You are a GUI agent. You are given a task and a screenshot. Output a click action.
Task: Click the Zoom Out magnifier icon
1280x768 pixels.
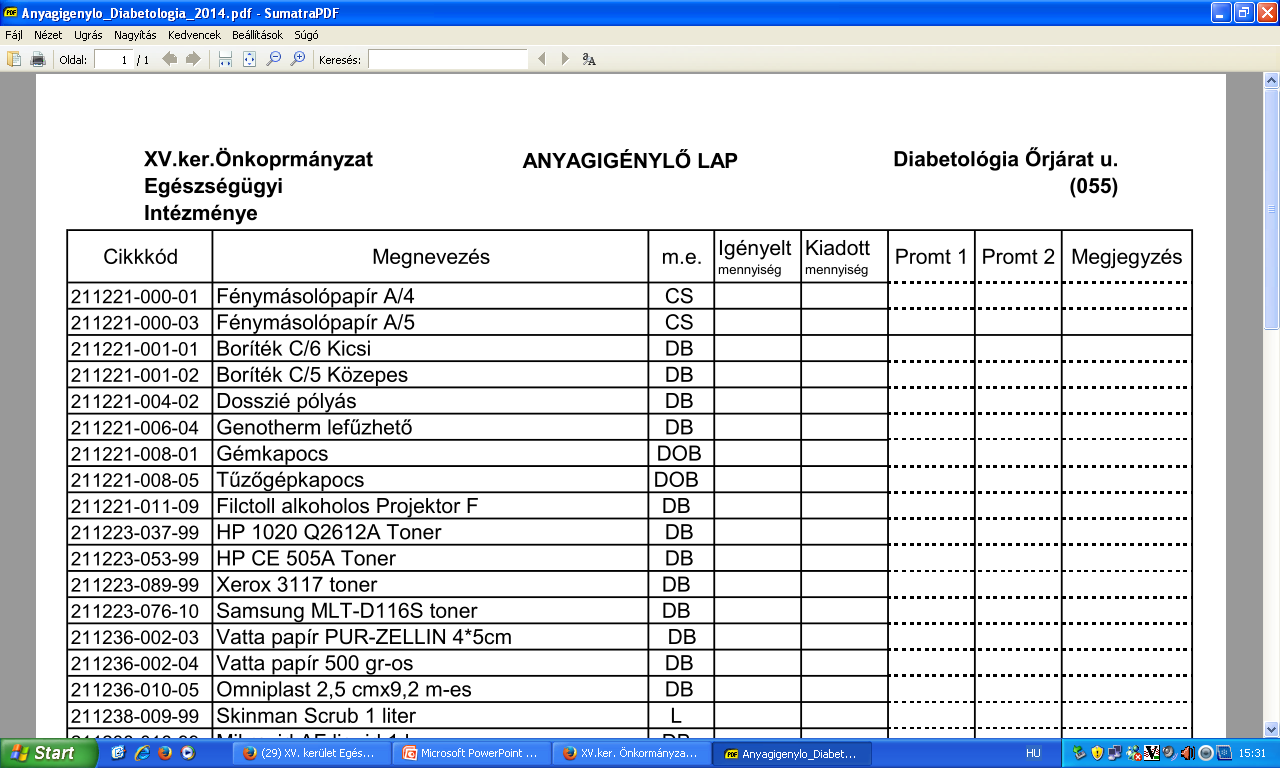coord(273,59)
